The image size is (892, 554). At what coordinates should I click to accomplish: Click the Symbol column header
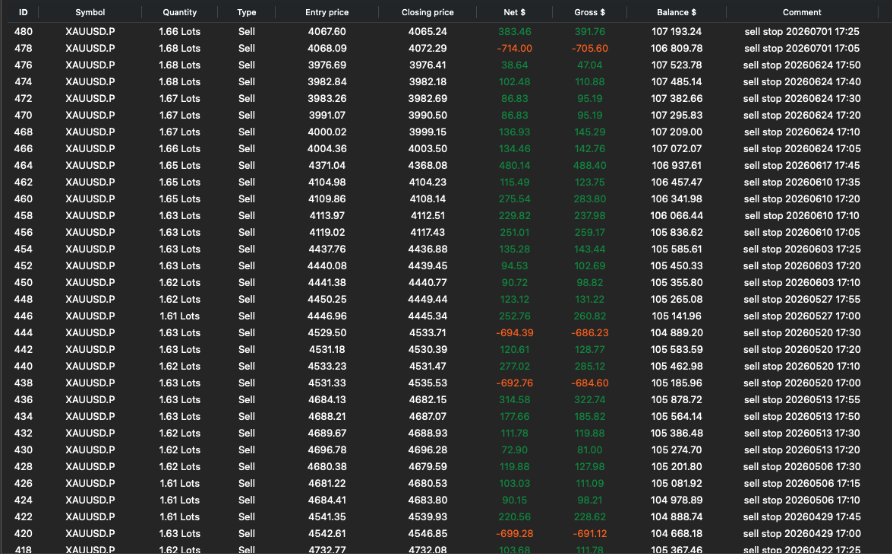tap(90, 12)
